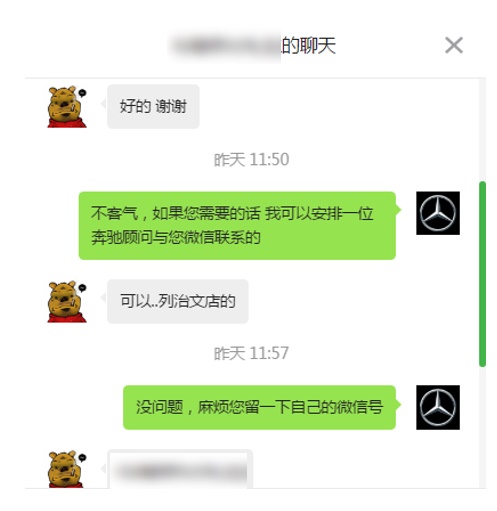
Task: Select the green '没问题，麻烦您留一下' message bubble
Action: tap(259, 407)
